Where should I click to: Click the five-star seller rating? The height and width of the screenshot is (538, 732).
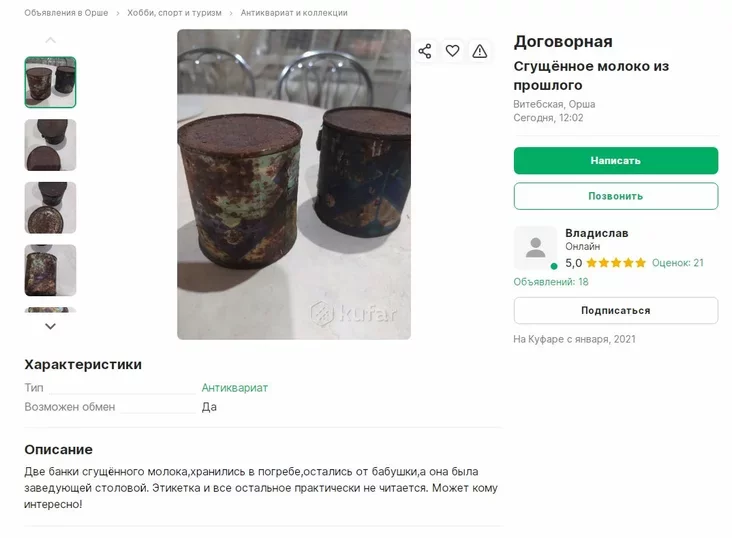coord(616,263)
